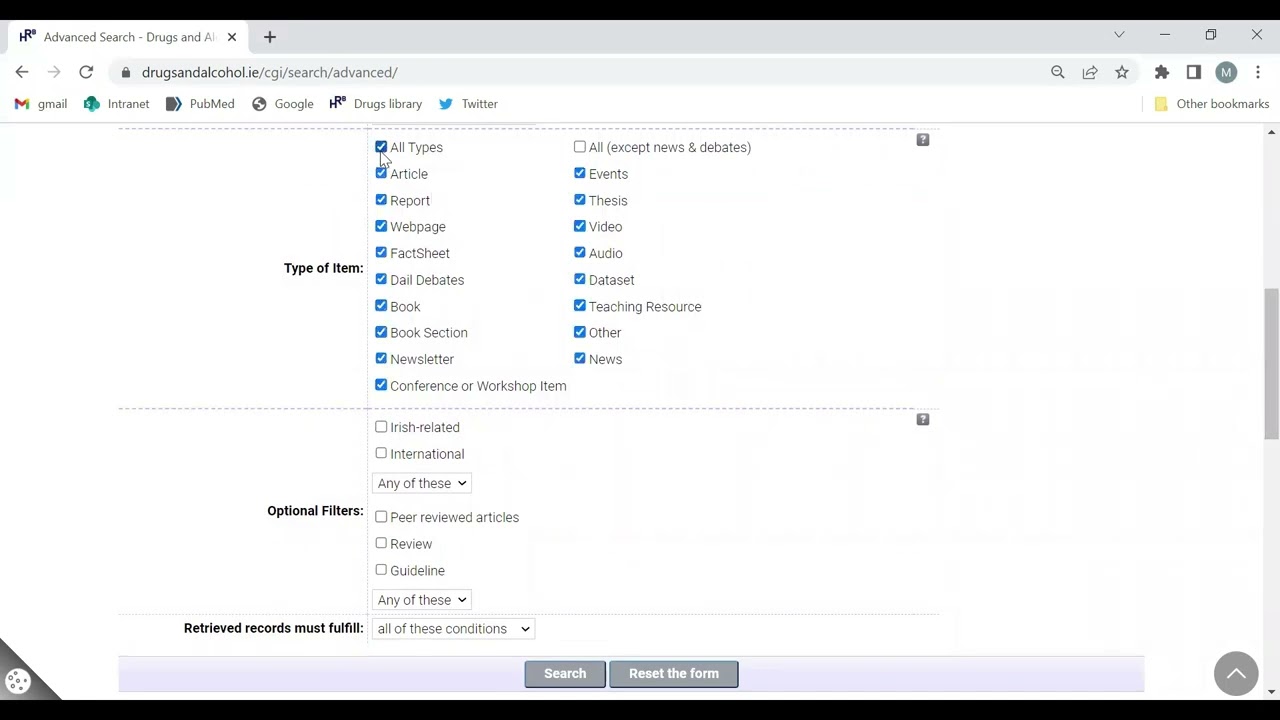This screenshot has height=720, width=1280.
Task: Click the page vertical scrollbar thumb
Action: (1271, 363)
